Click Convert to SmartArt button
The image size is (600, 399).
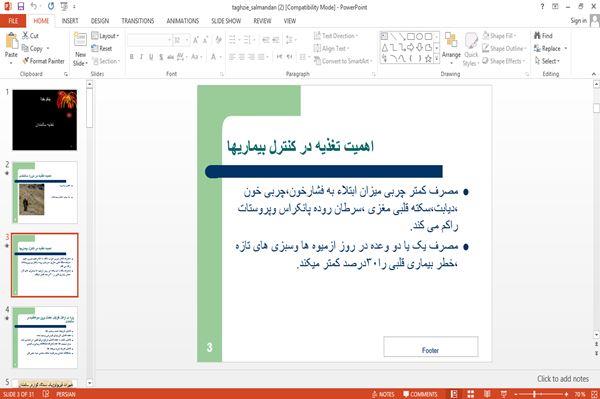tap(342, 61)
